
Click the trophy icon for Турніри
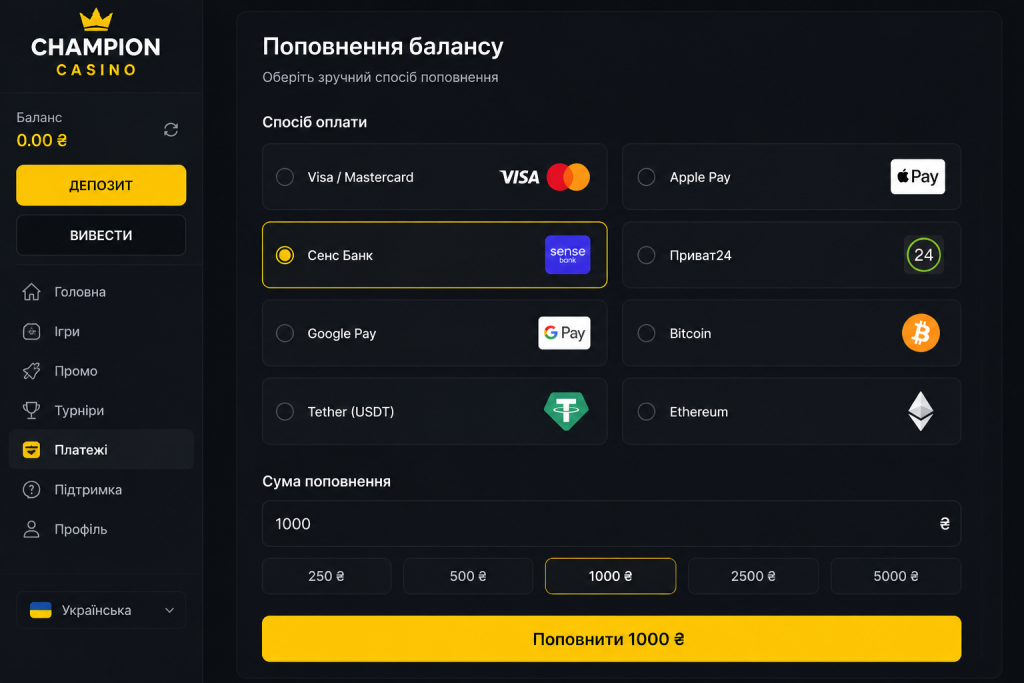coord(31,411)
